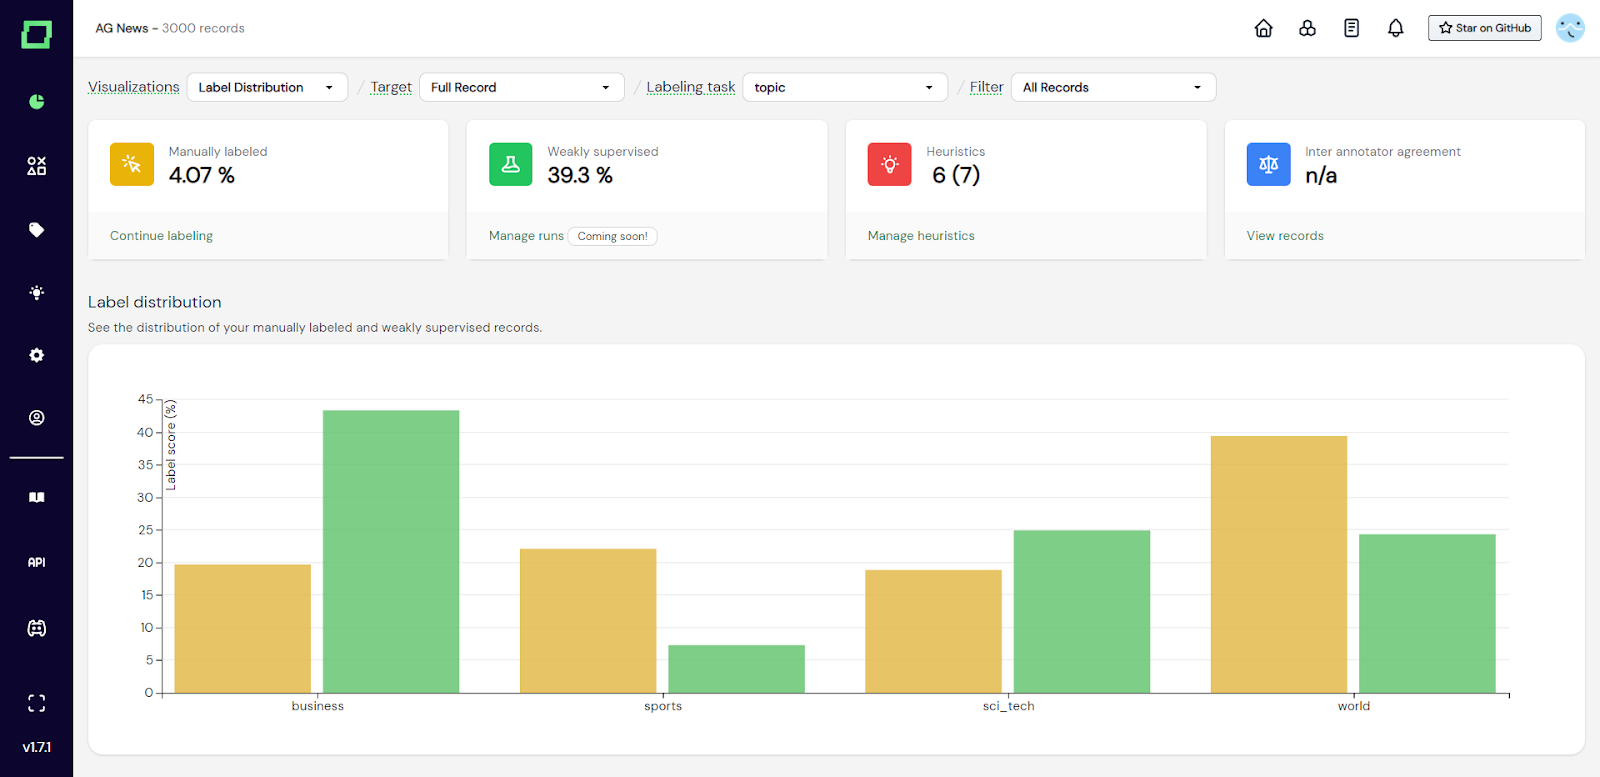Open the Full Record target dropdown
The width and height of the screenshot is (1600, 777).
522,87
